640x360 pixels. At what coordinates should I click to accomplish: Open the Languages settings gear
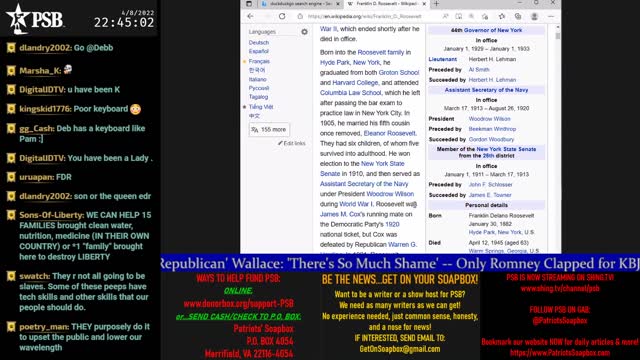(304, 32)
